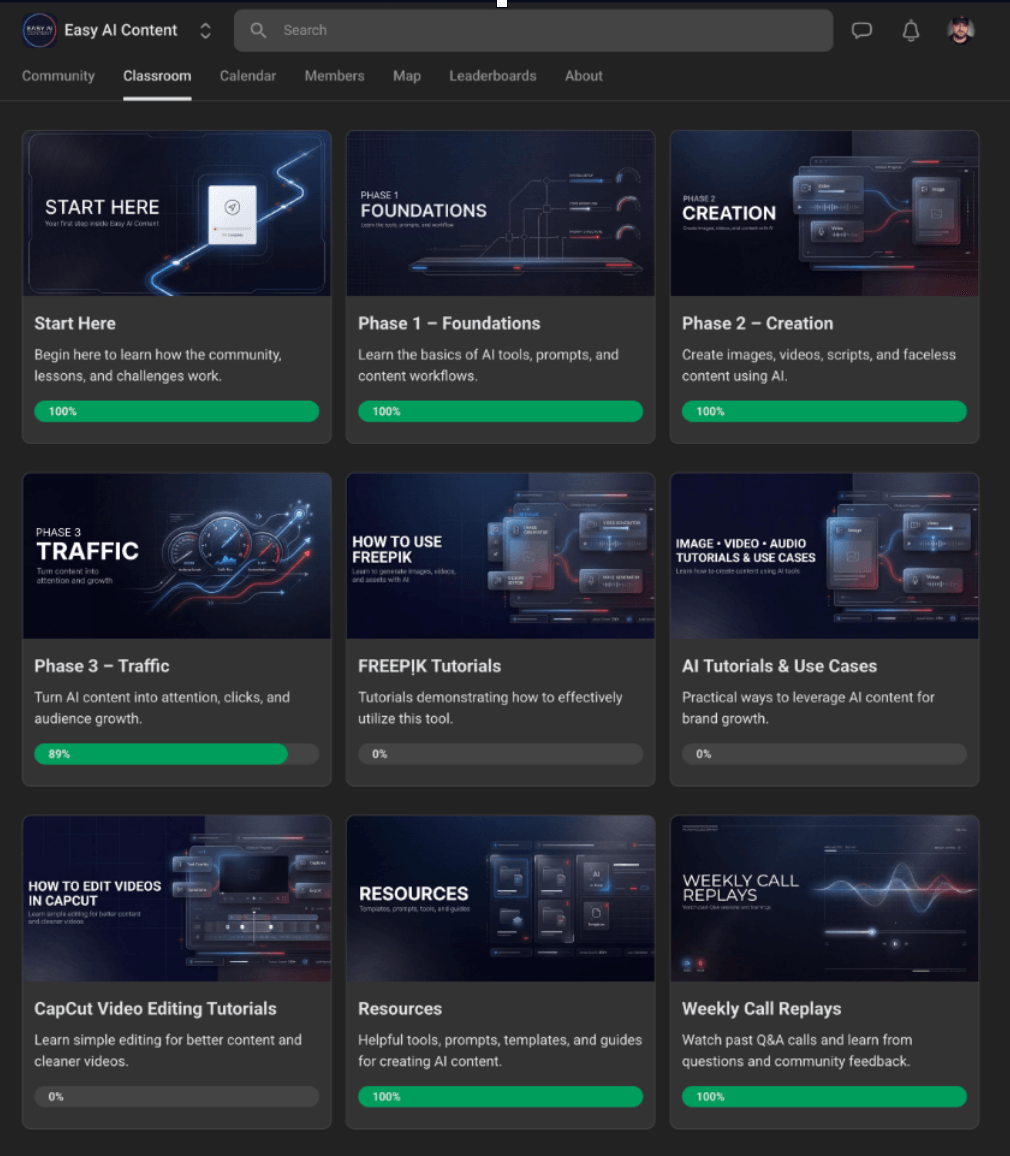Click 'Watch past Q&A calls' description

click(797, 1051)
